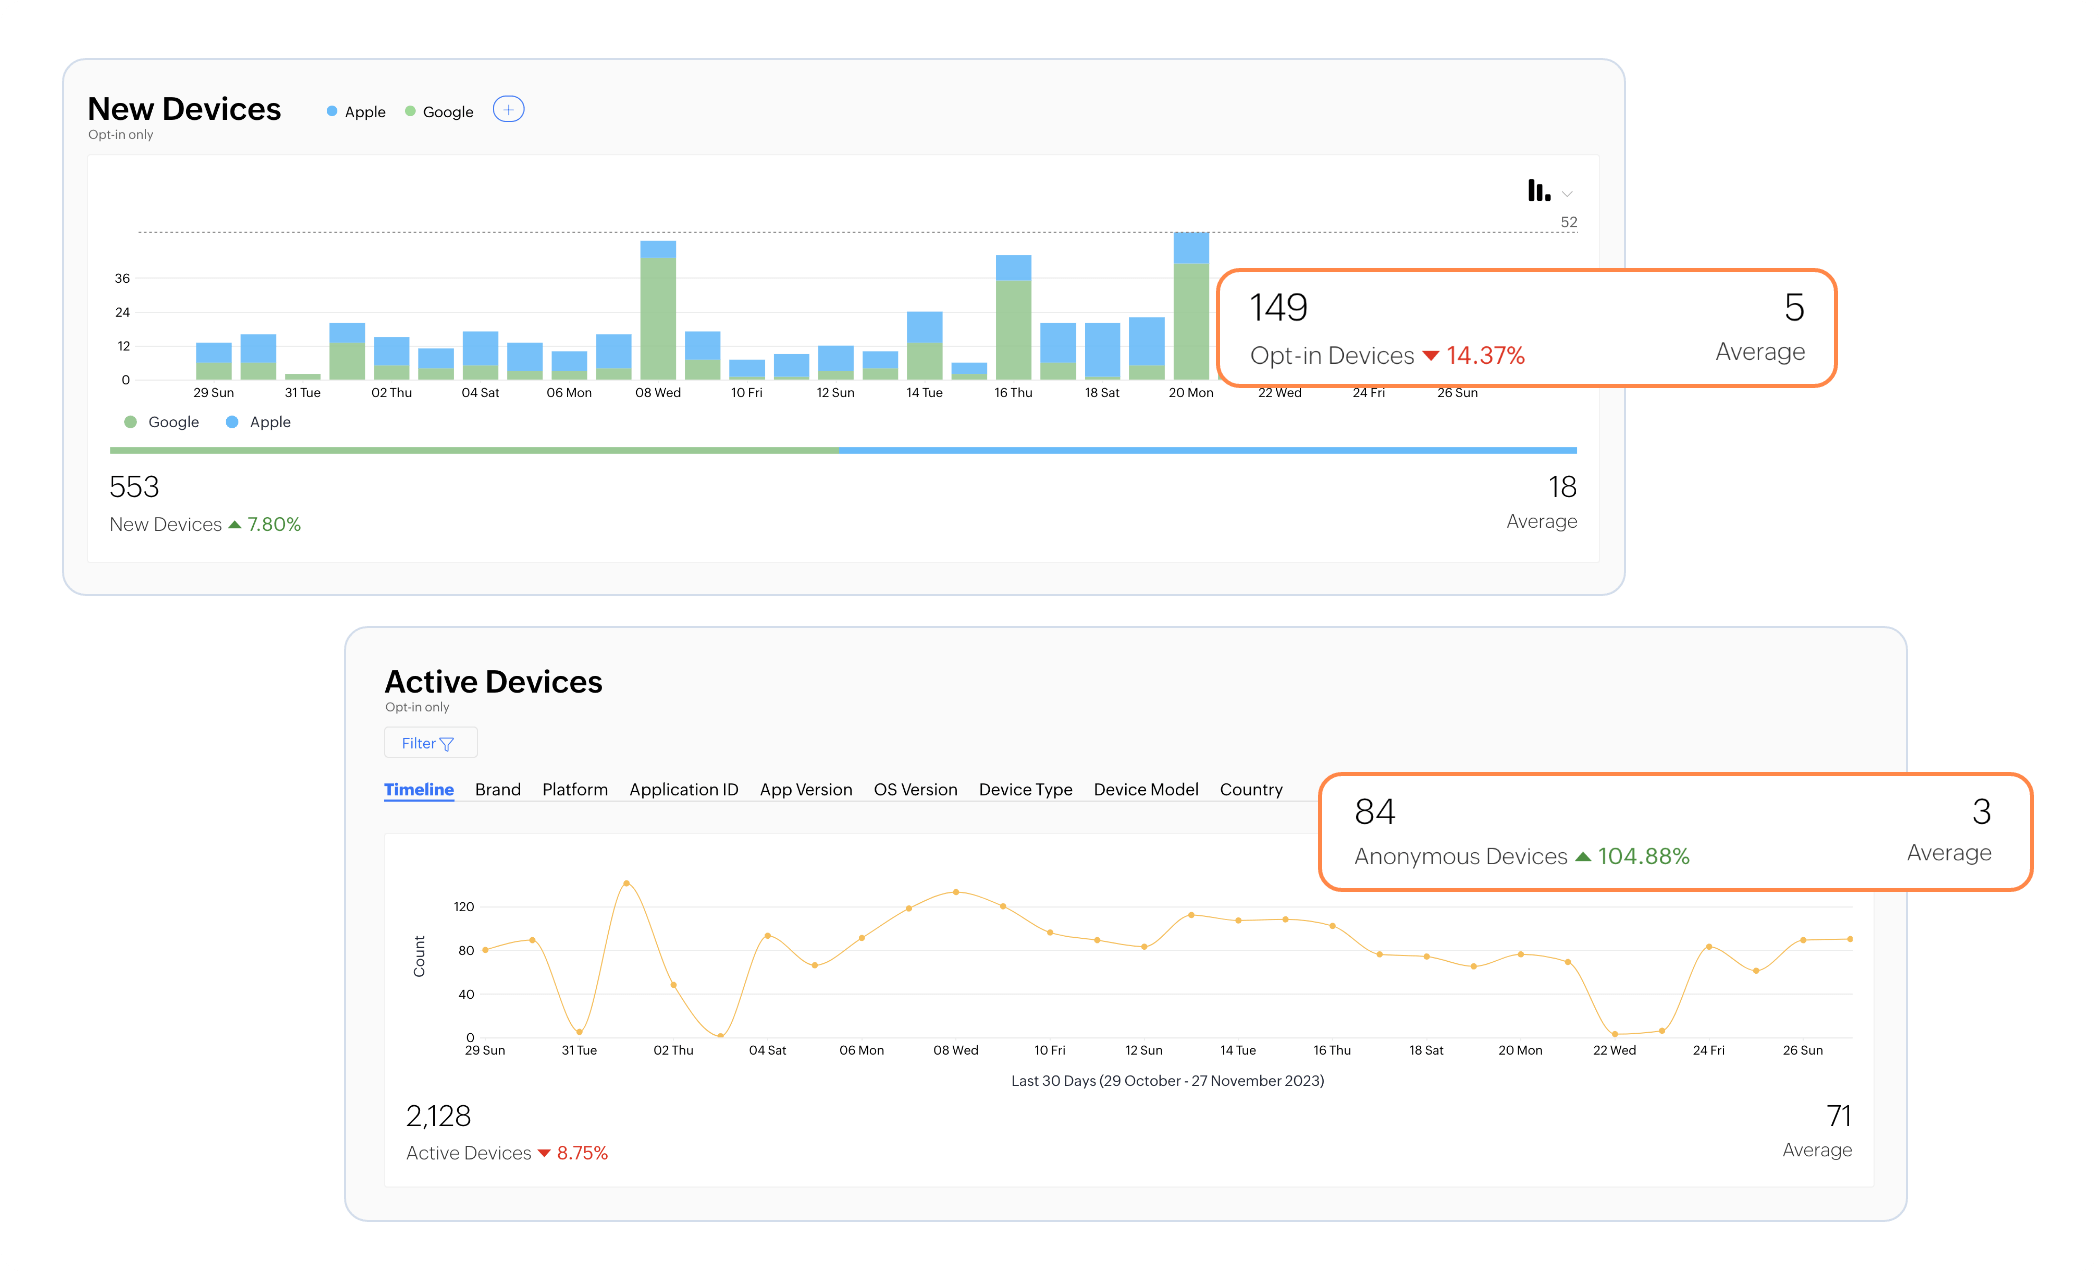Click the filter funnel icon in Active Devices
The width and height of the screenshot is (2100, 1272).
coord(448,743)
